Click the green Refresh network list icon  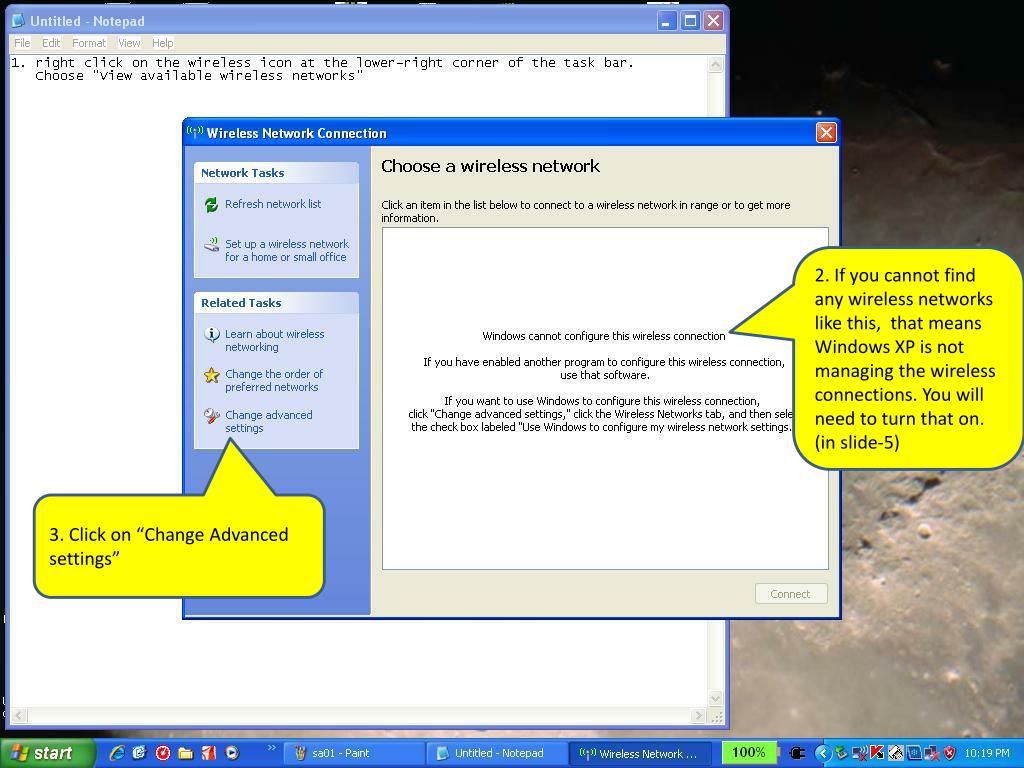211,204
